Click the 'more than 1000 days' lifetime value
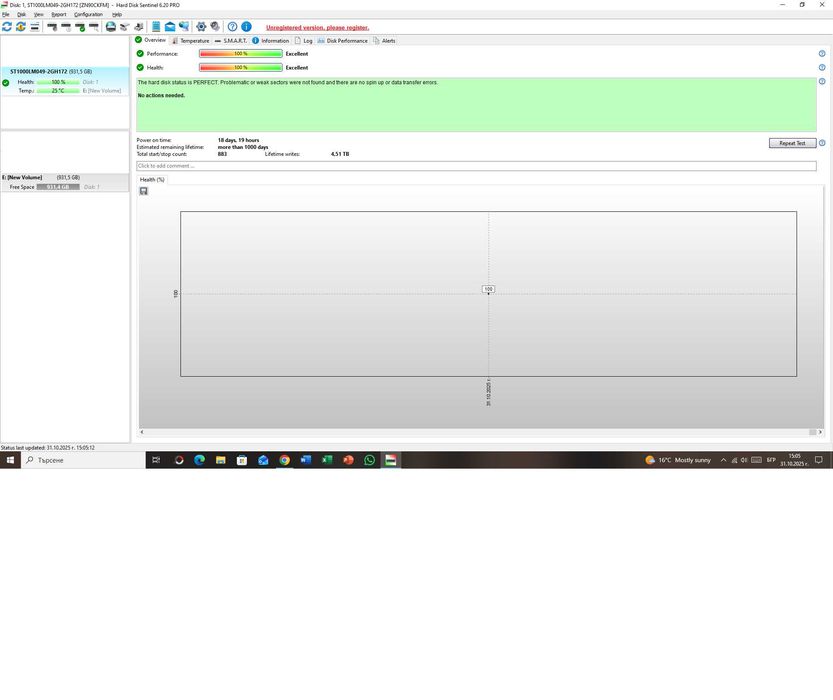Viewport: 833px width, 700px height. click(x=243, y=147)
